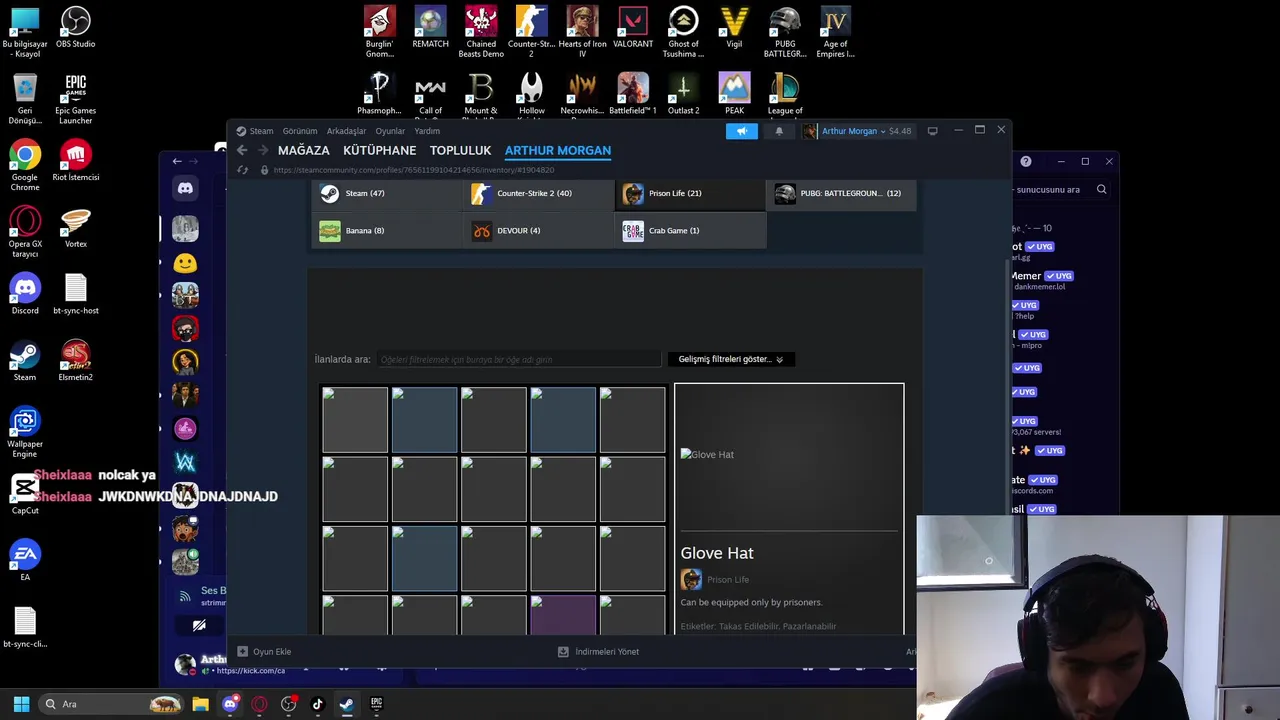
Task: Select the Opera GX tarayıcı desktop icon
Action: coord(25,232)
